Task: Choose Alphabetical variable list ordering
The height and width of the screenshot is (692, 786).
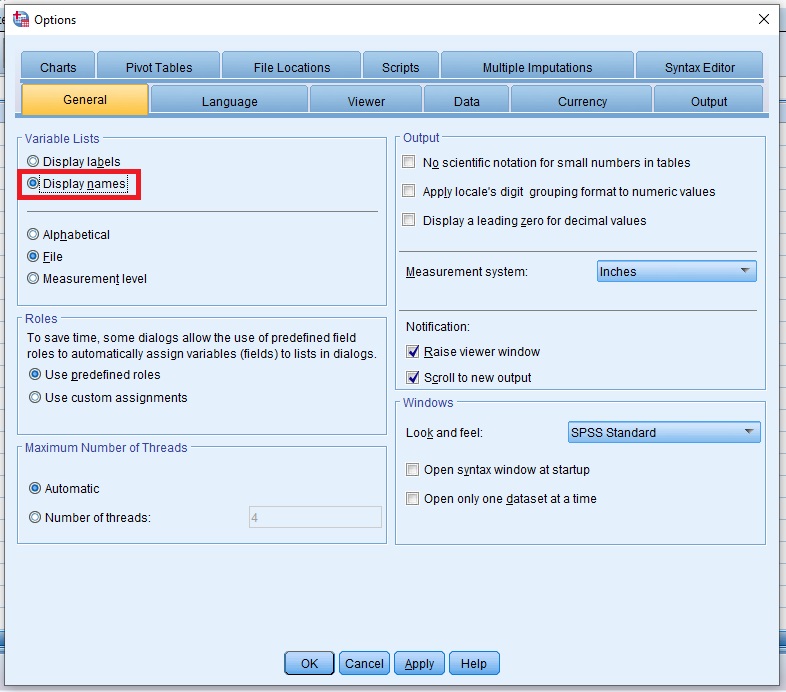Action: tap(33, 234)
